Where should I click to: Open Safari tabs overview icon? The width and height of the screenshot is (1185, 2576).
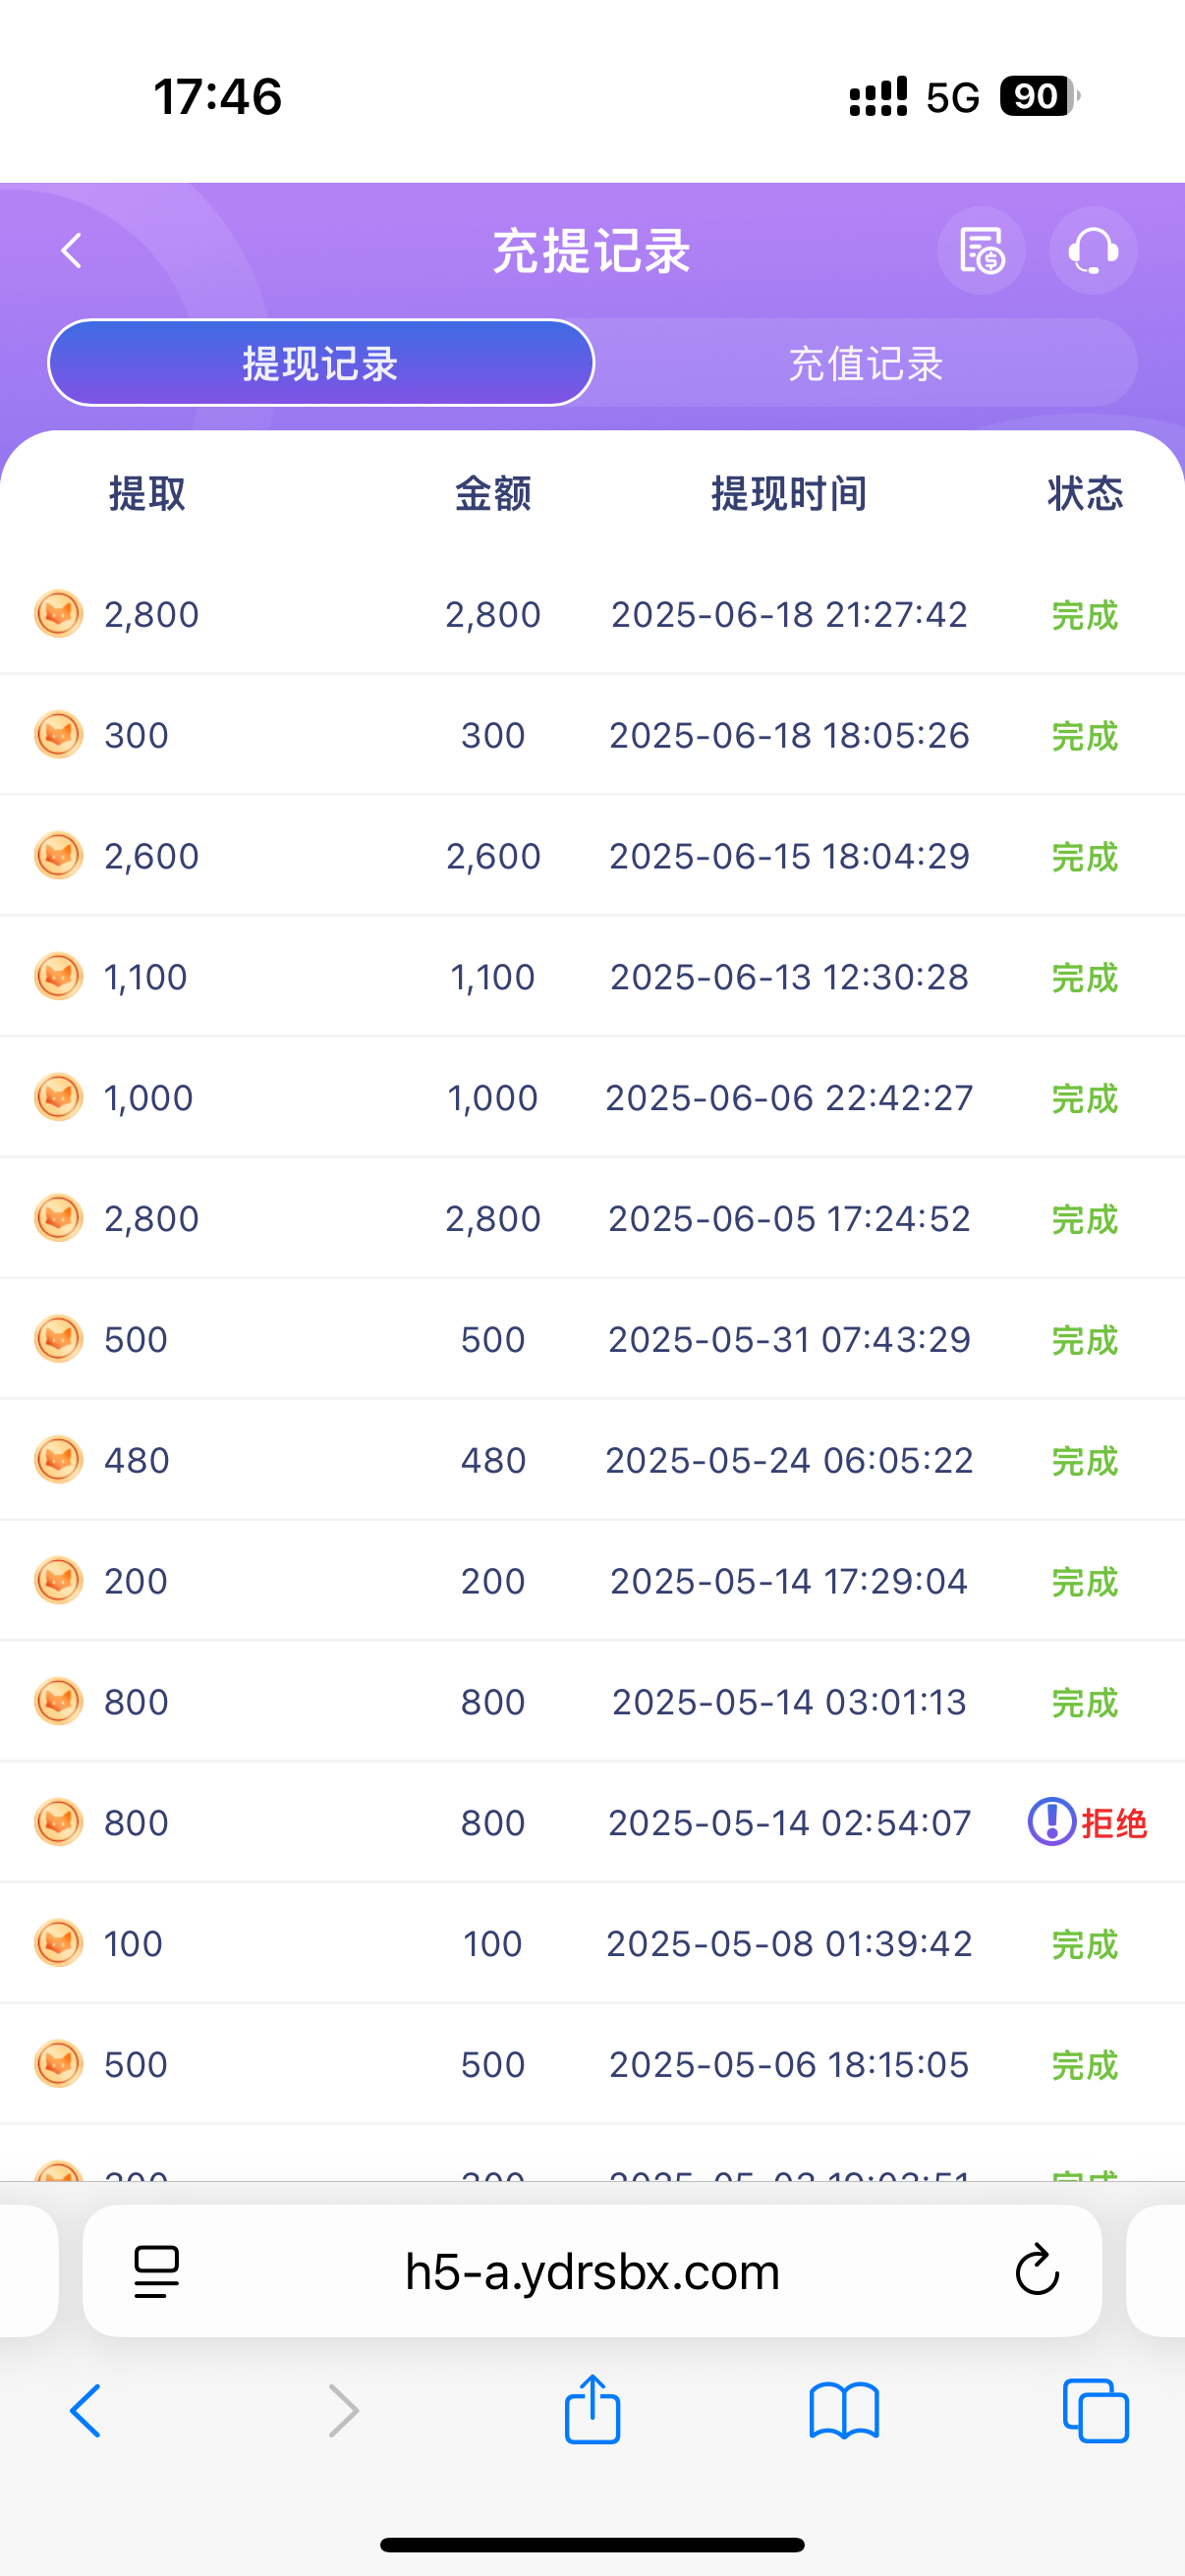coord(1095,2410)
